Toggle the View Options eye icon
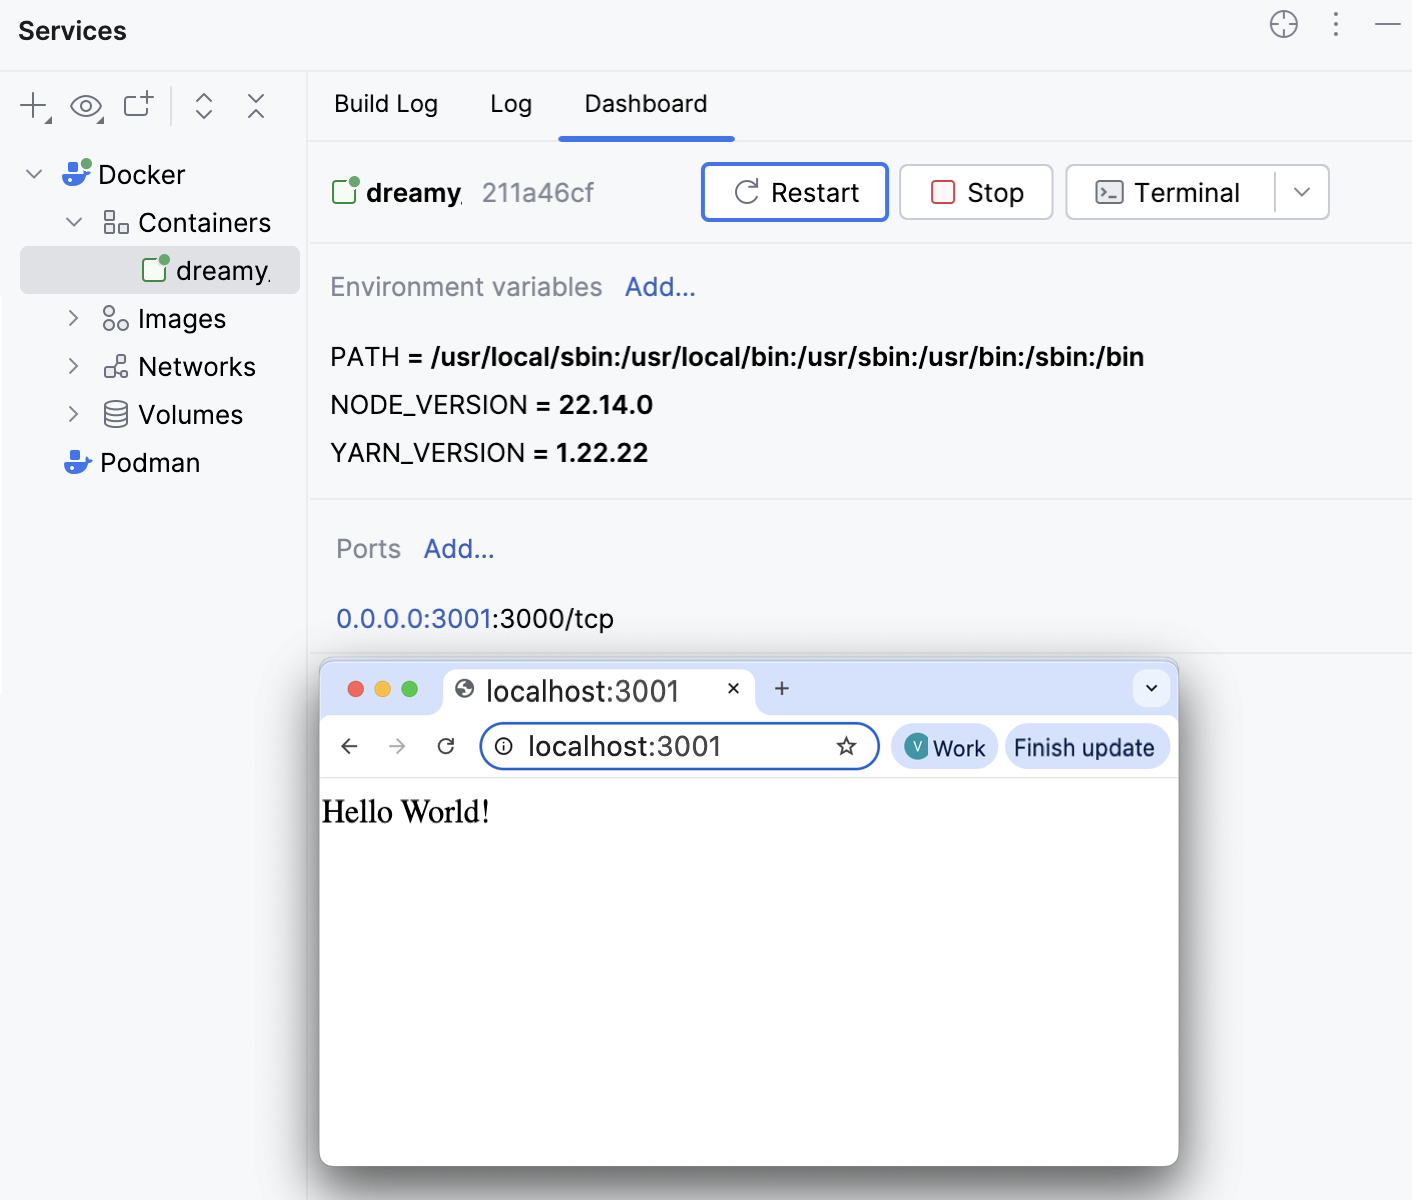The image size is (1412, 1200). click(87, 106)
